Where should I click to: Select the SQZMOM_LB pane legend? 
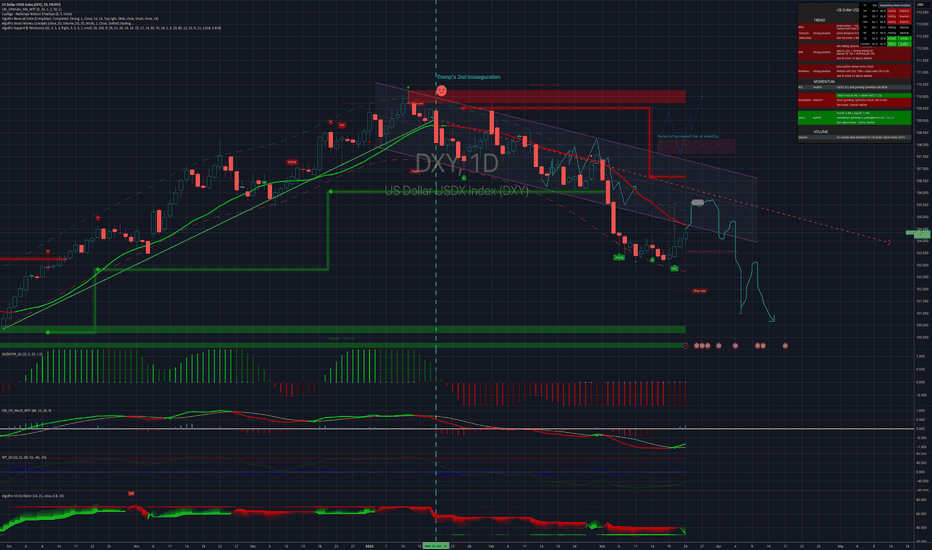click(x=22, y=354)
